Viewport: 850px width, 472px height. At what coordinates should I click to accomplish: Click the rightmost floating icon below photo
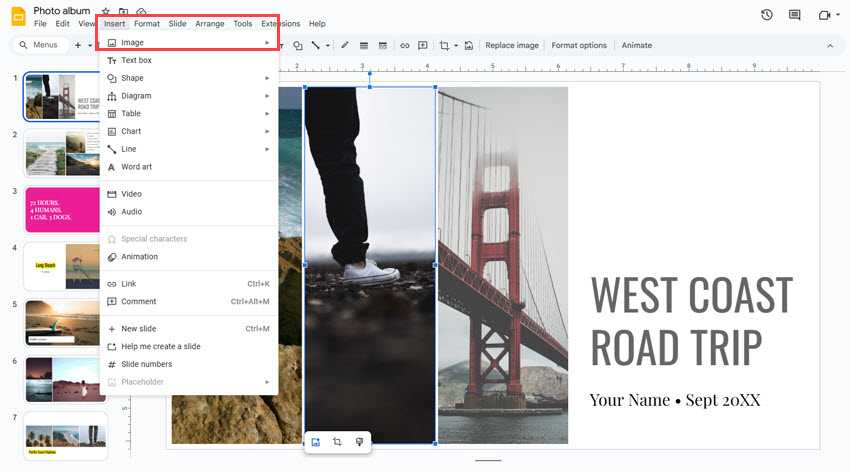tap(359, 442)
